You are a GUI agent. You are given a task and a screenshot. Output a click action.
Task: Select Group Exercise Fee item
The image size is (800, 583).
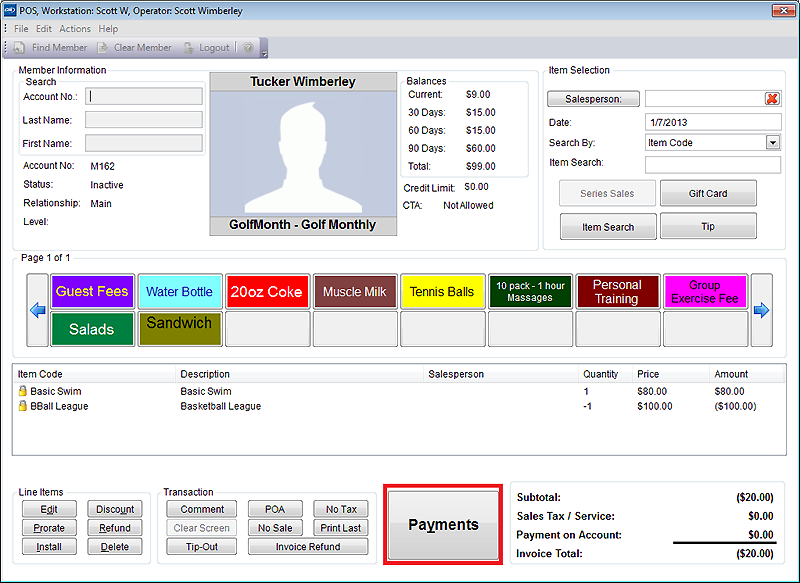tap(705, 291)
